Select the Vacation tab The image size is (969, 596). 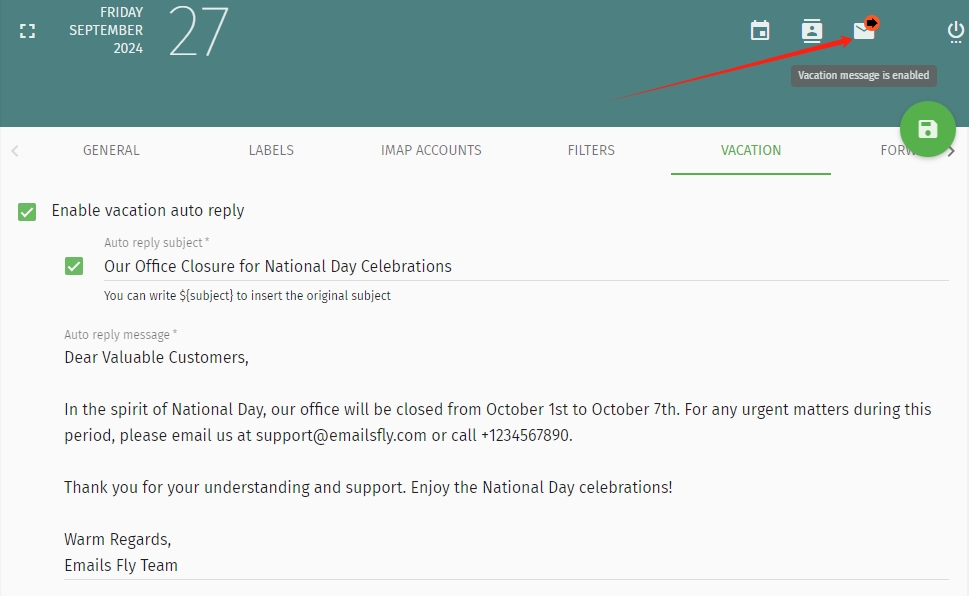point(751,150)
